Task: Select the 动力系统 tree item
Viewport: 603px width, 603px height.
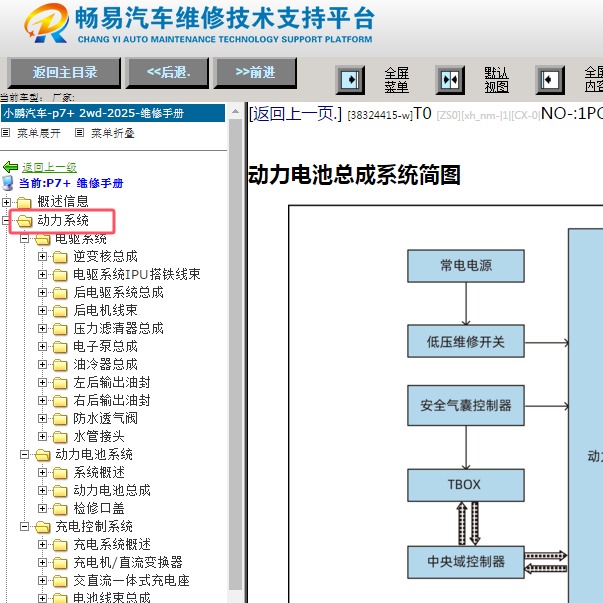Action: (63, 221)
